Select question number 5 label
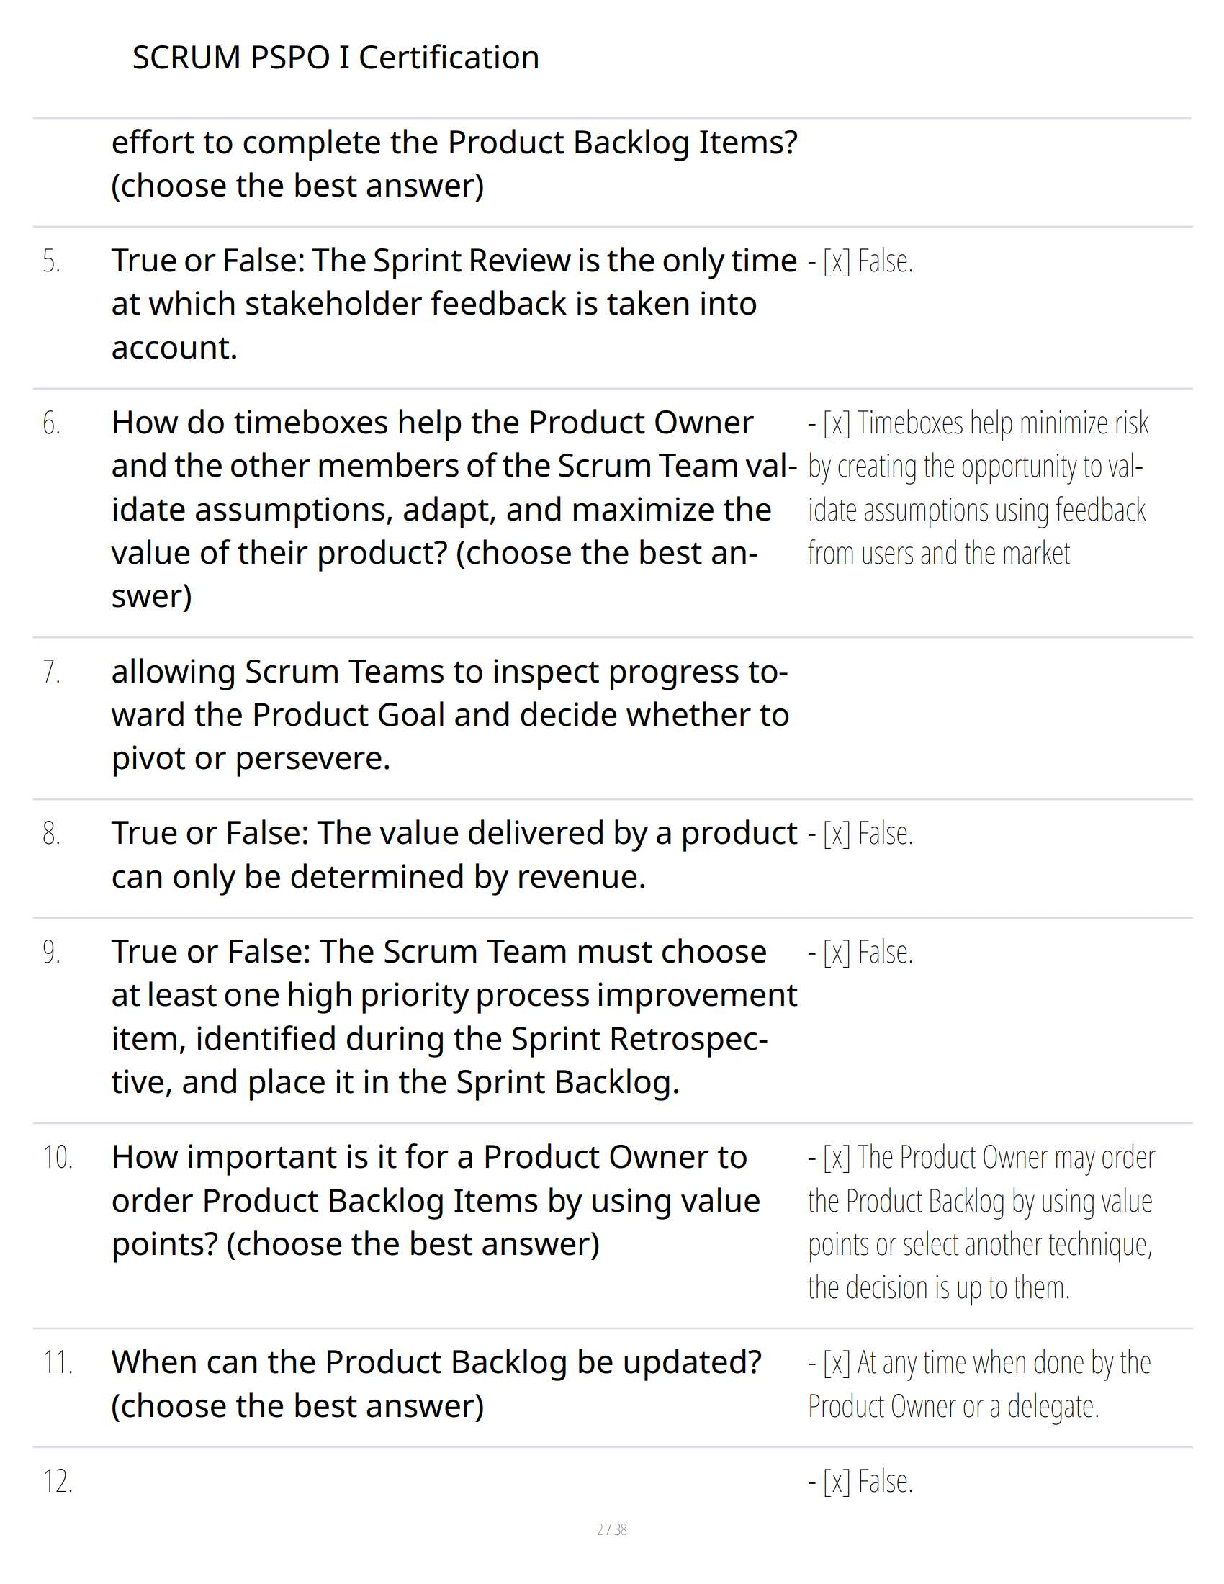The width and height of the screenshot is (1224, 1584). (52, 262)
